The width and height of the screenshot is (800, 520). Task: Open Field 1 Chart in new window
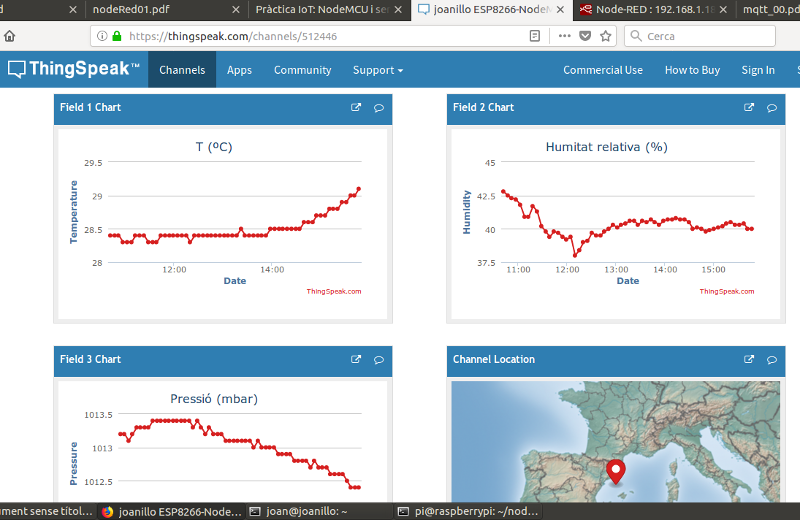[356, 108]
